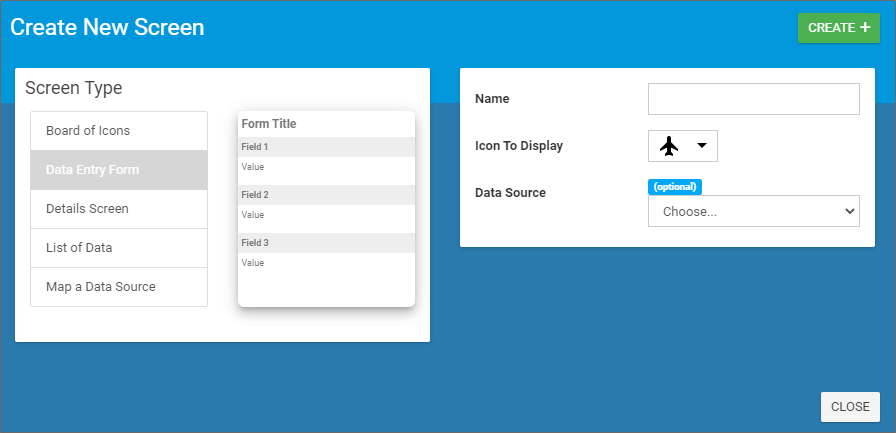Focus the Name text field
896x433 pixels.
[753, 99]
